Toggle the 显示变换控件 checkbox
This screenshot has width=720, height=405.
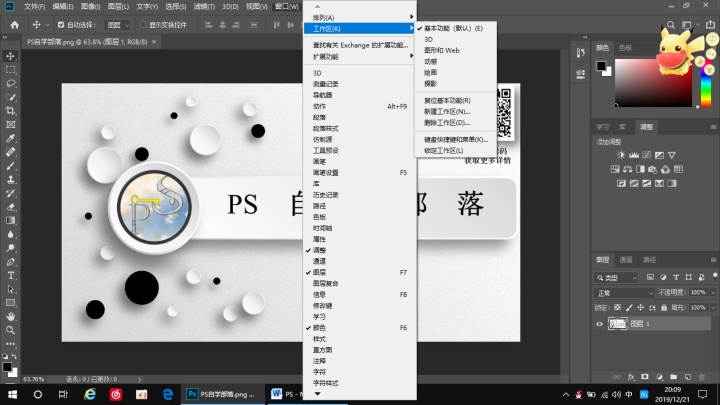pos(143,25)
